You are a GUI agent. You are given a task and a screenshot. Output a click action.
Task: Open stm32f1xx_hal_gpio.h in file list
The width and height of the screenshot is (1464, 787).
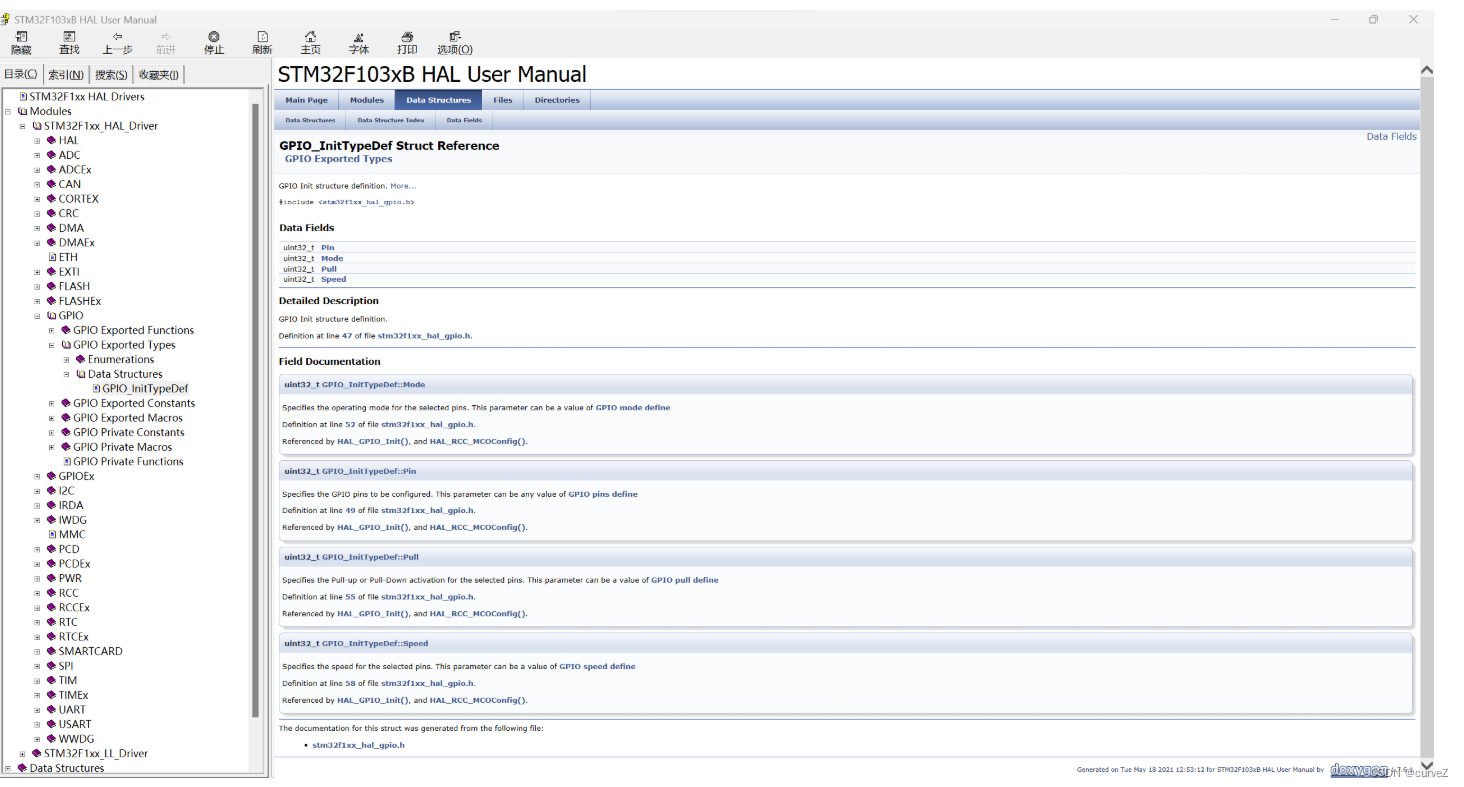358,745
